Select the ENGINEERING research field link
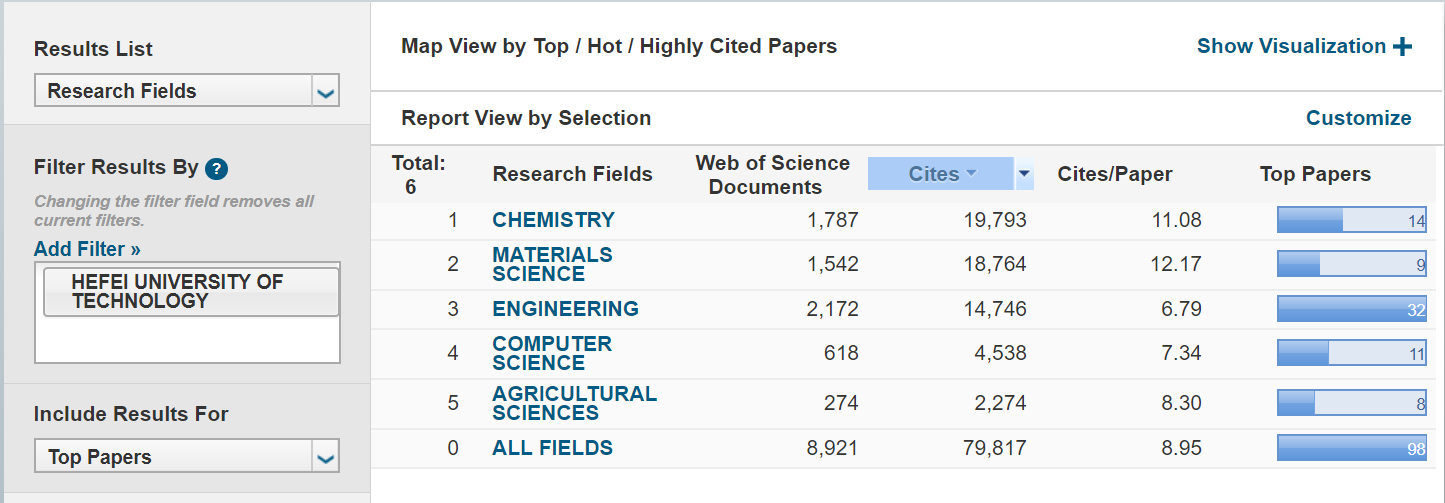 click(565, 309)
